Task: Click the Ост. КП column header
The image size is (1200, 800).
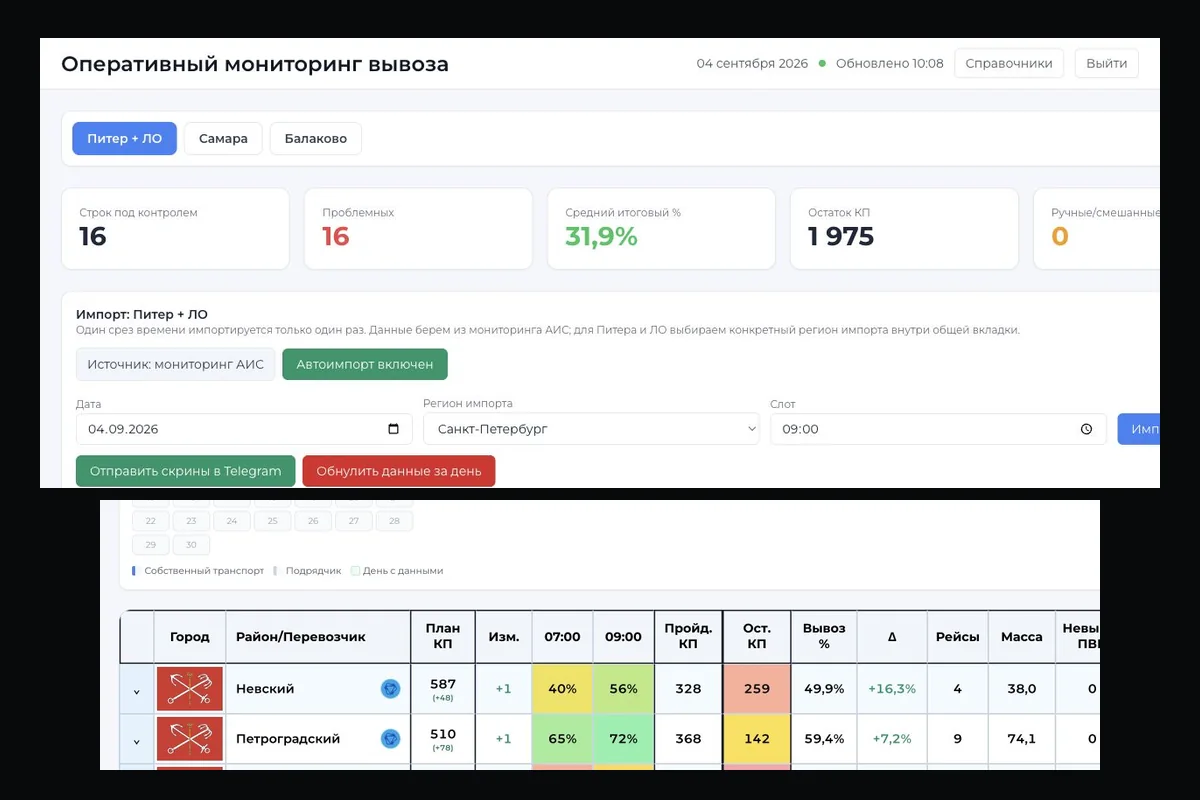Action: [x=757, y=636]
